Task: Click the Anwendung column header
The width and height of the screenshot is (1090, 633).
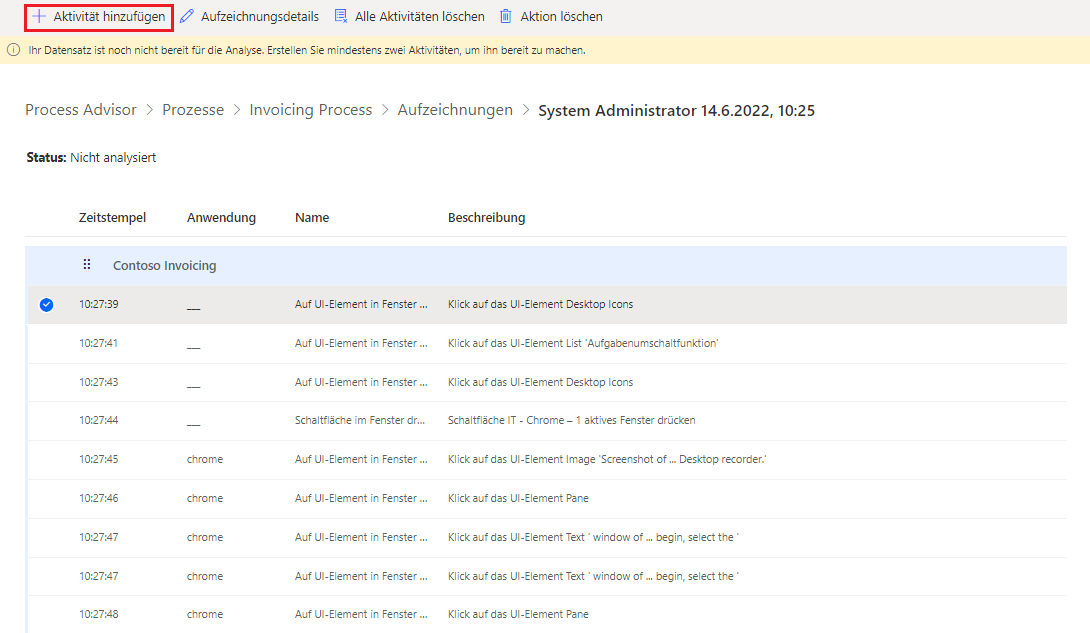Action: coord(221,218)
